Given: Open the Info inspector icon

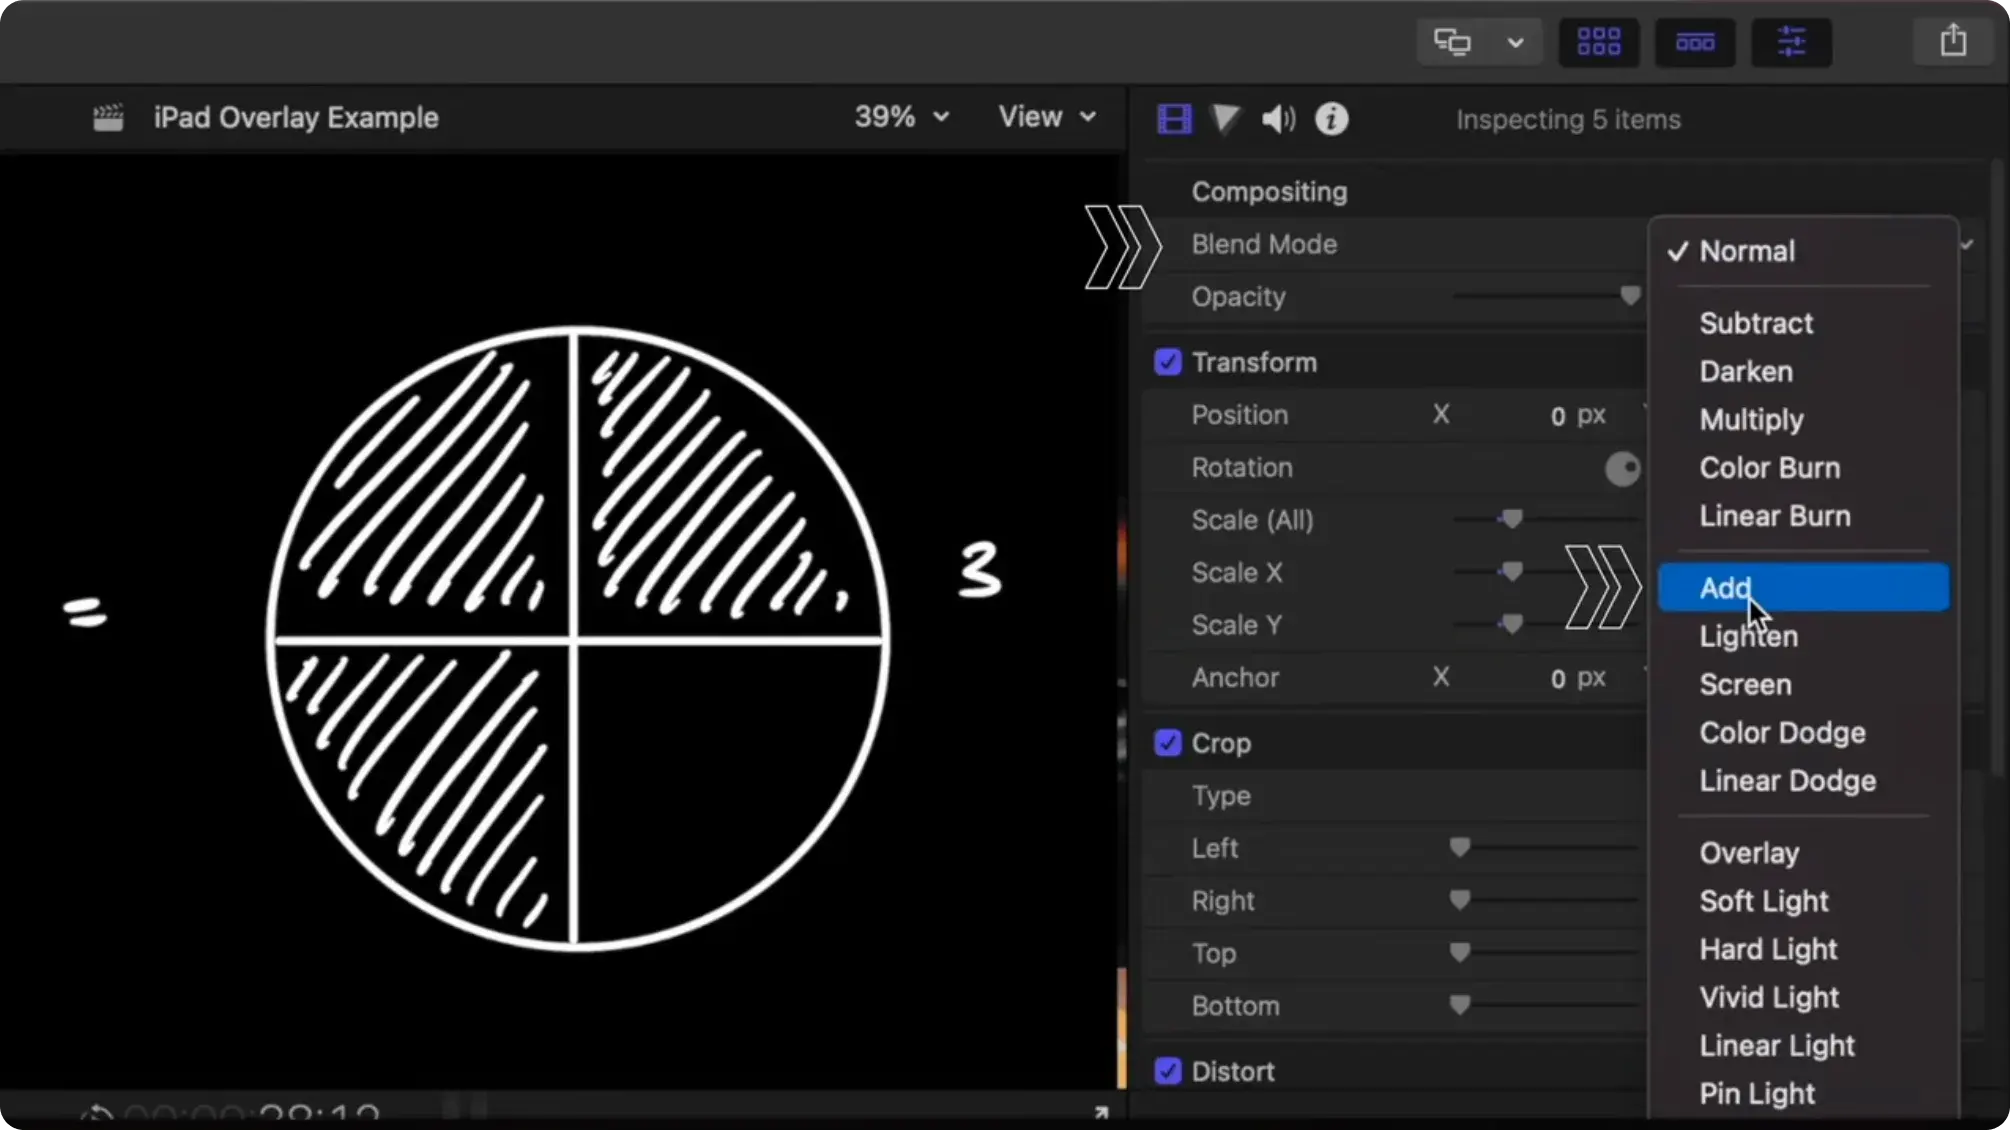Looking at the screenshot, I should (x=1331, y=119).
